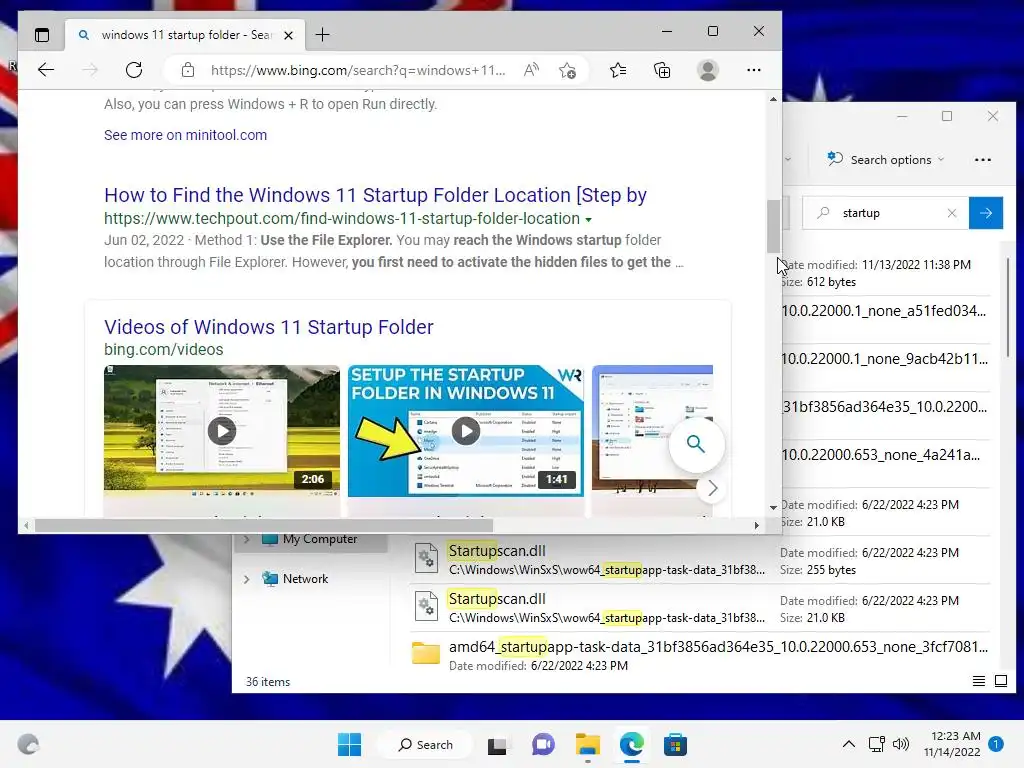Expand the Network tree node
The image size is (1024, 768).
pos(247,579)
